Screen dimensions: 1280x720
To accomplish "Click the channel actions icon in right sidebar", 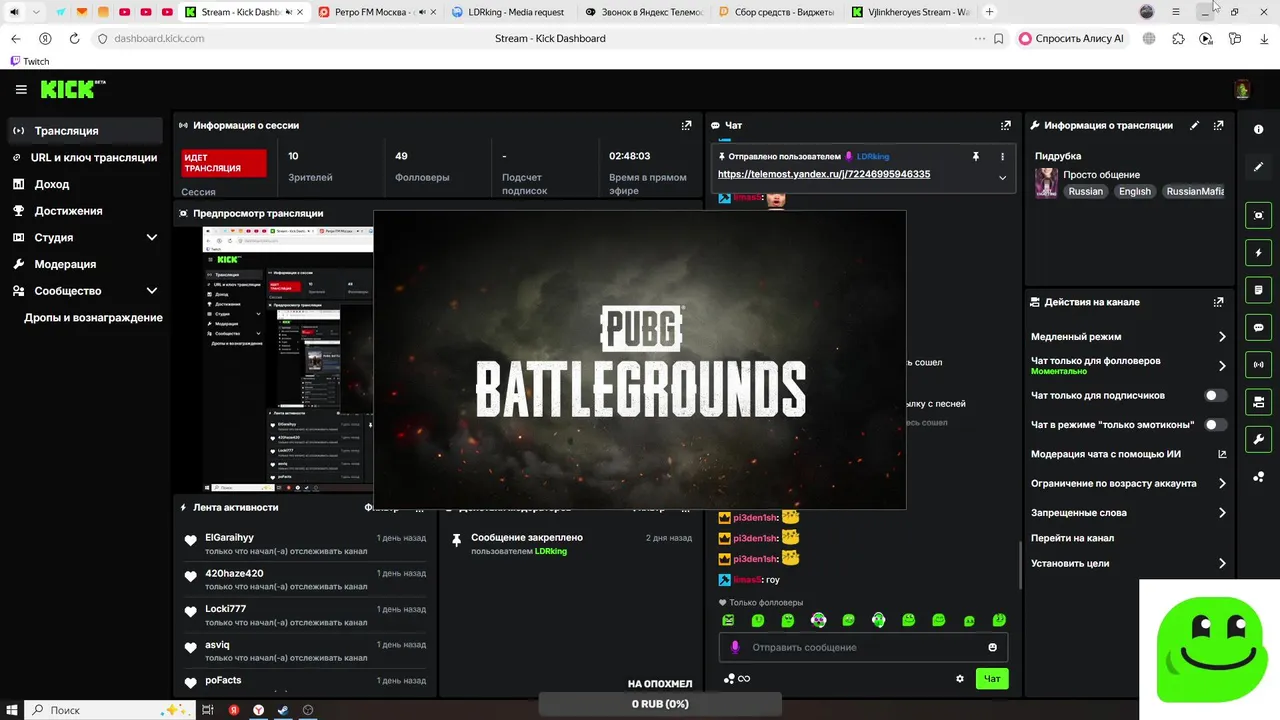I will pyautogui.click(x=1258, y=402).
